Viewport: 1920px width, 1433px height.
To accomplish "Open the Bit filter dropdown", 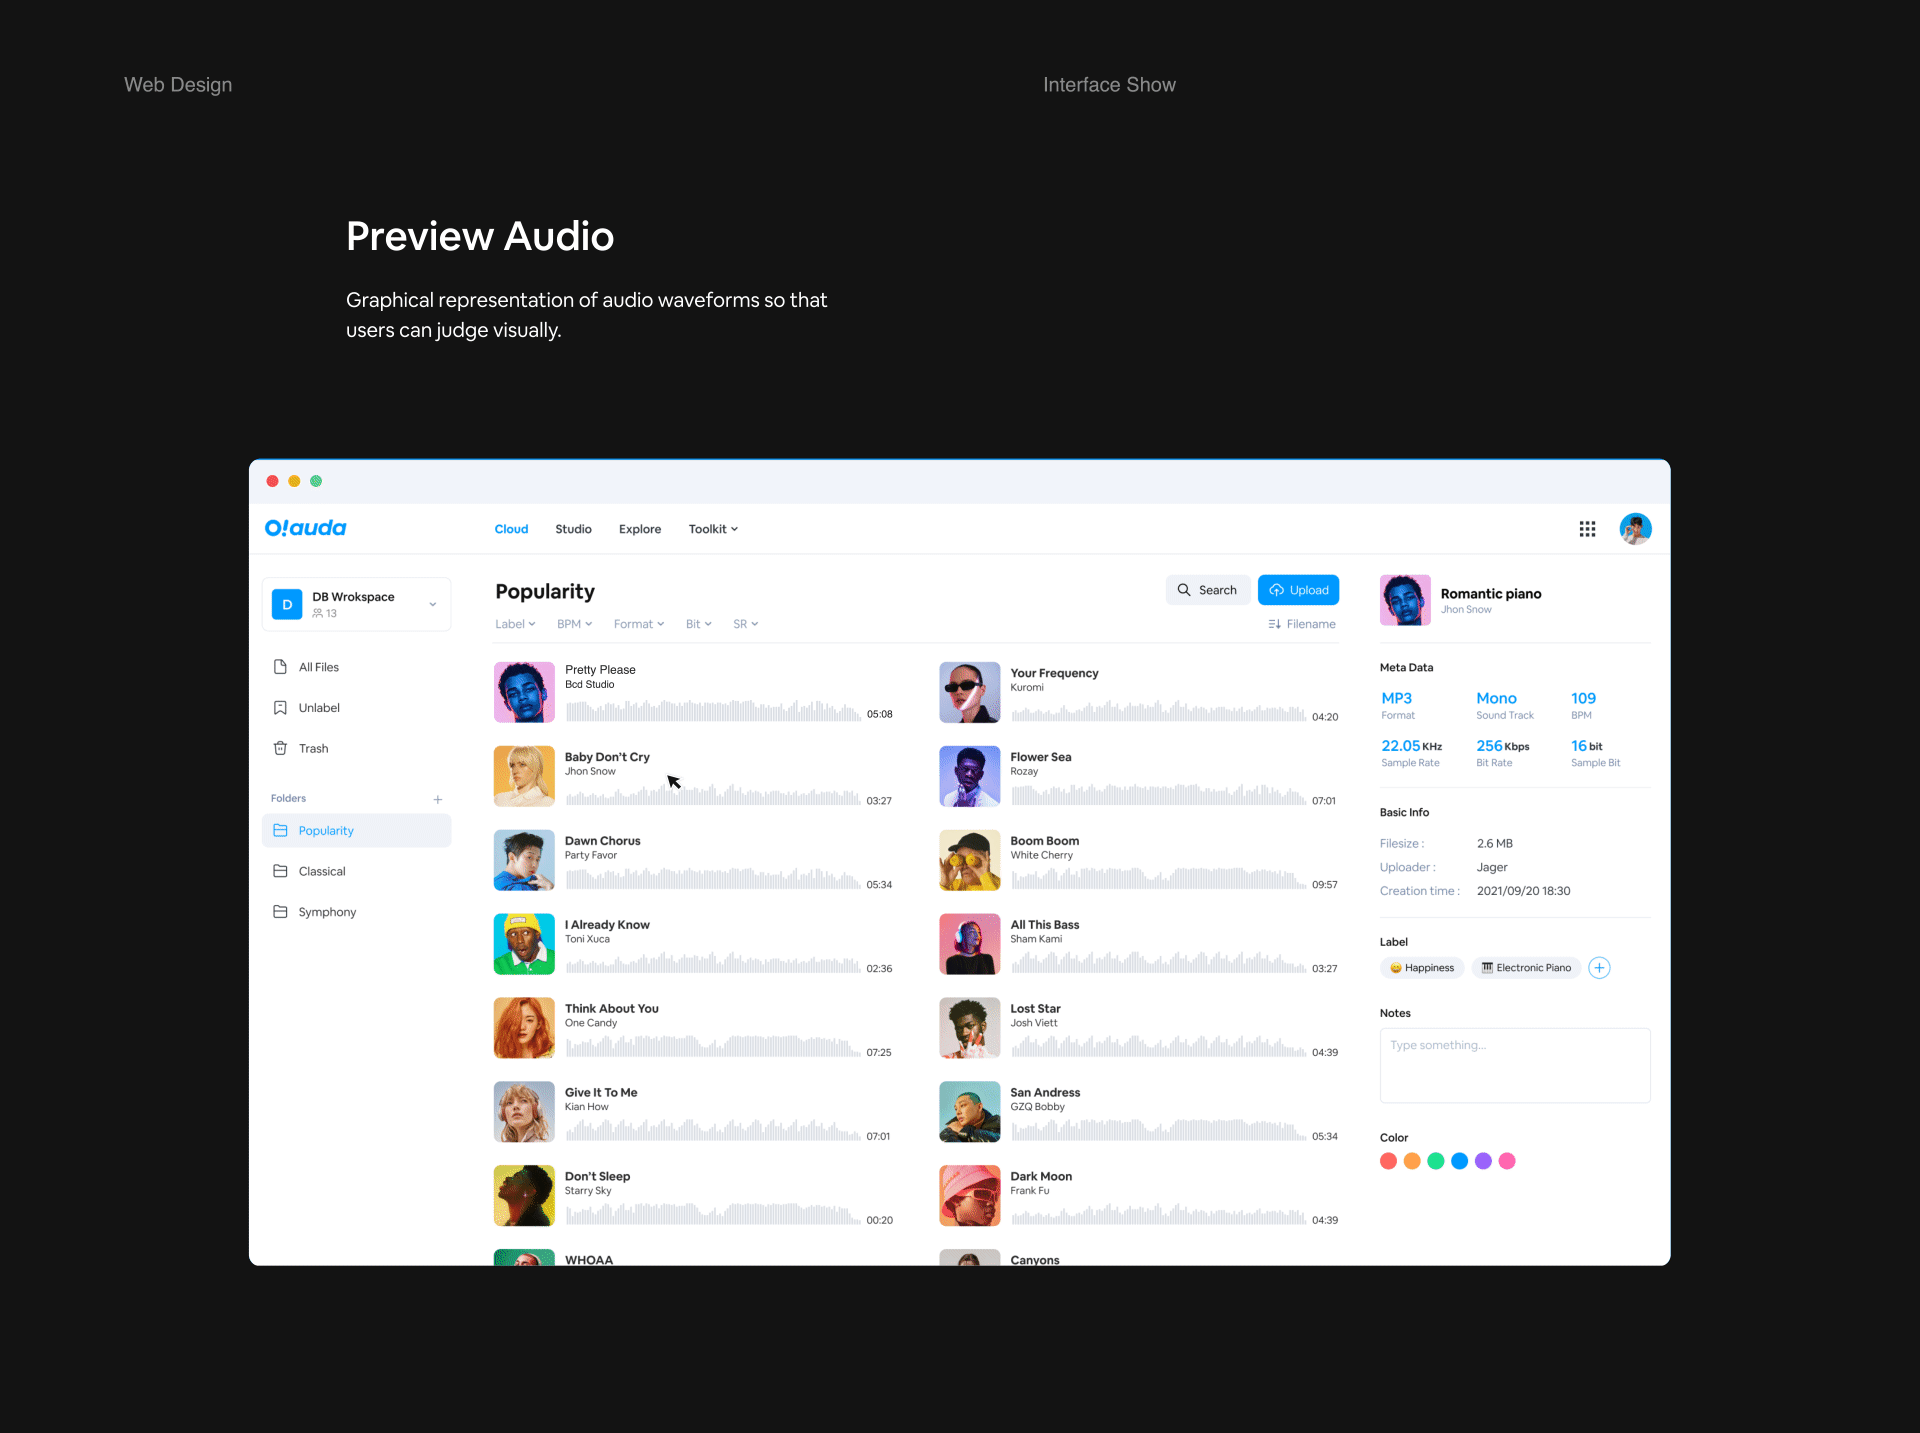I will point(699,624).
